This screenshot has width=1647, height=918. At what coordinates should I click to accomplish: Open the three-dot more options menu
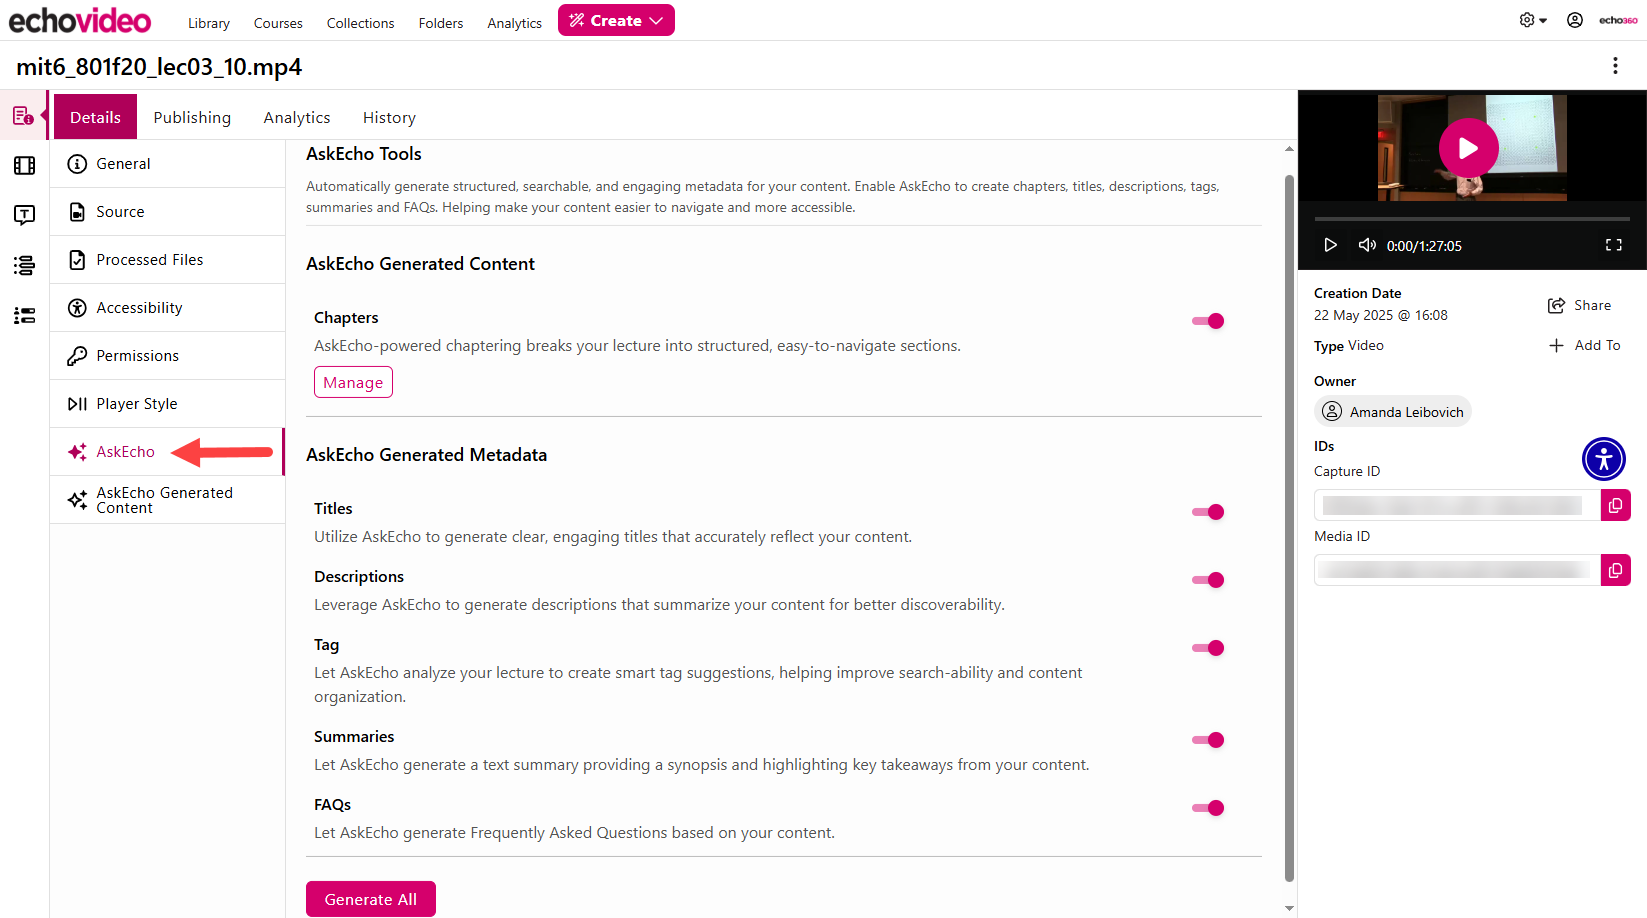(1615, 65)
